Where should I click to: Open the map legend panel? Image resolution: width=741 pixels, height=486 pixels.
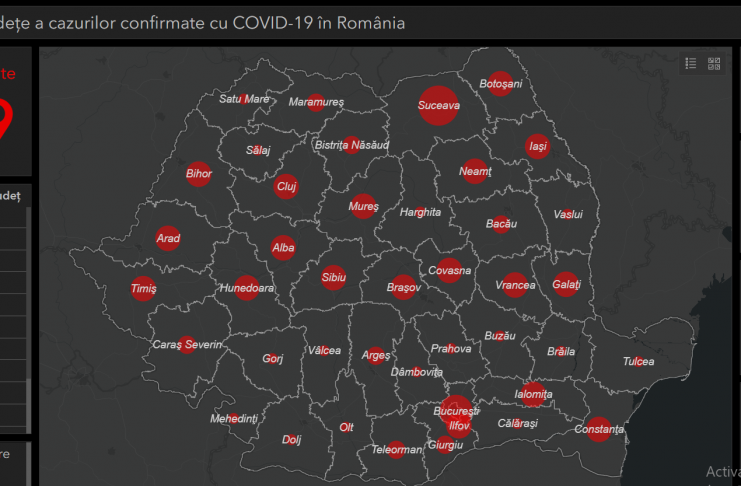point(691,63)
